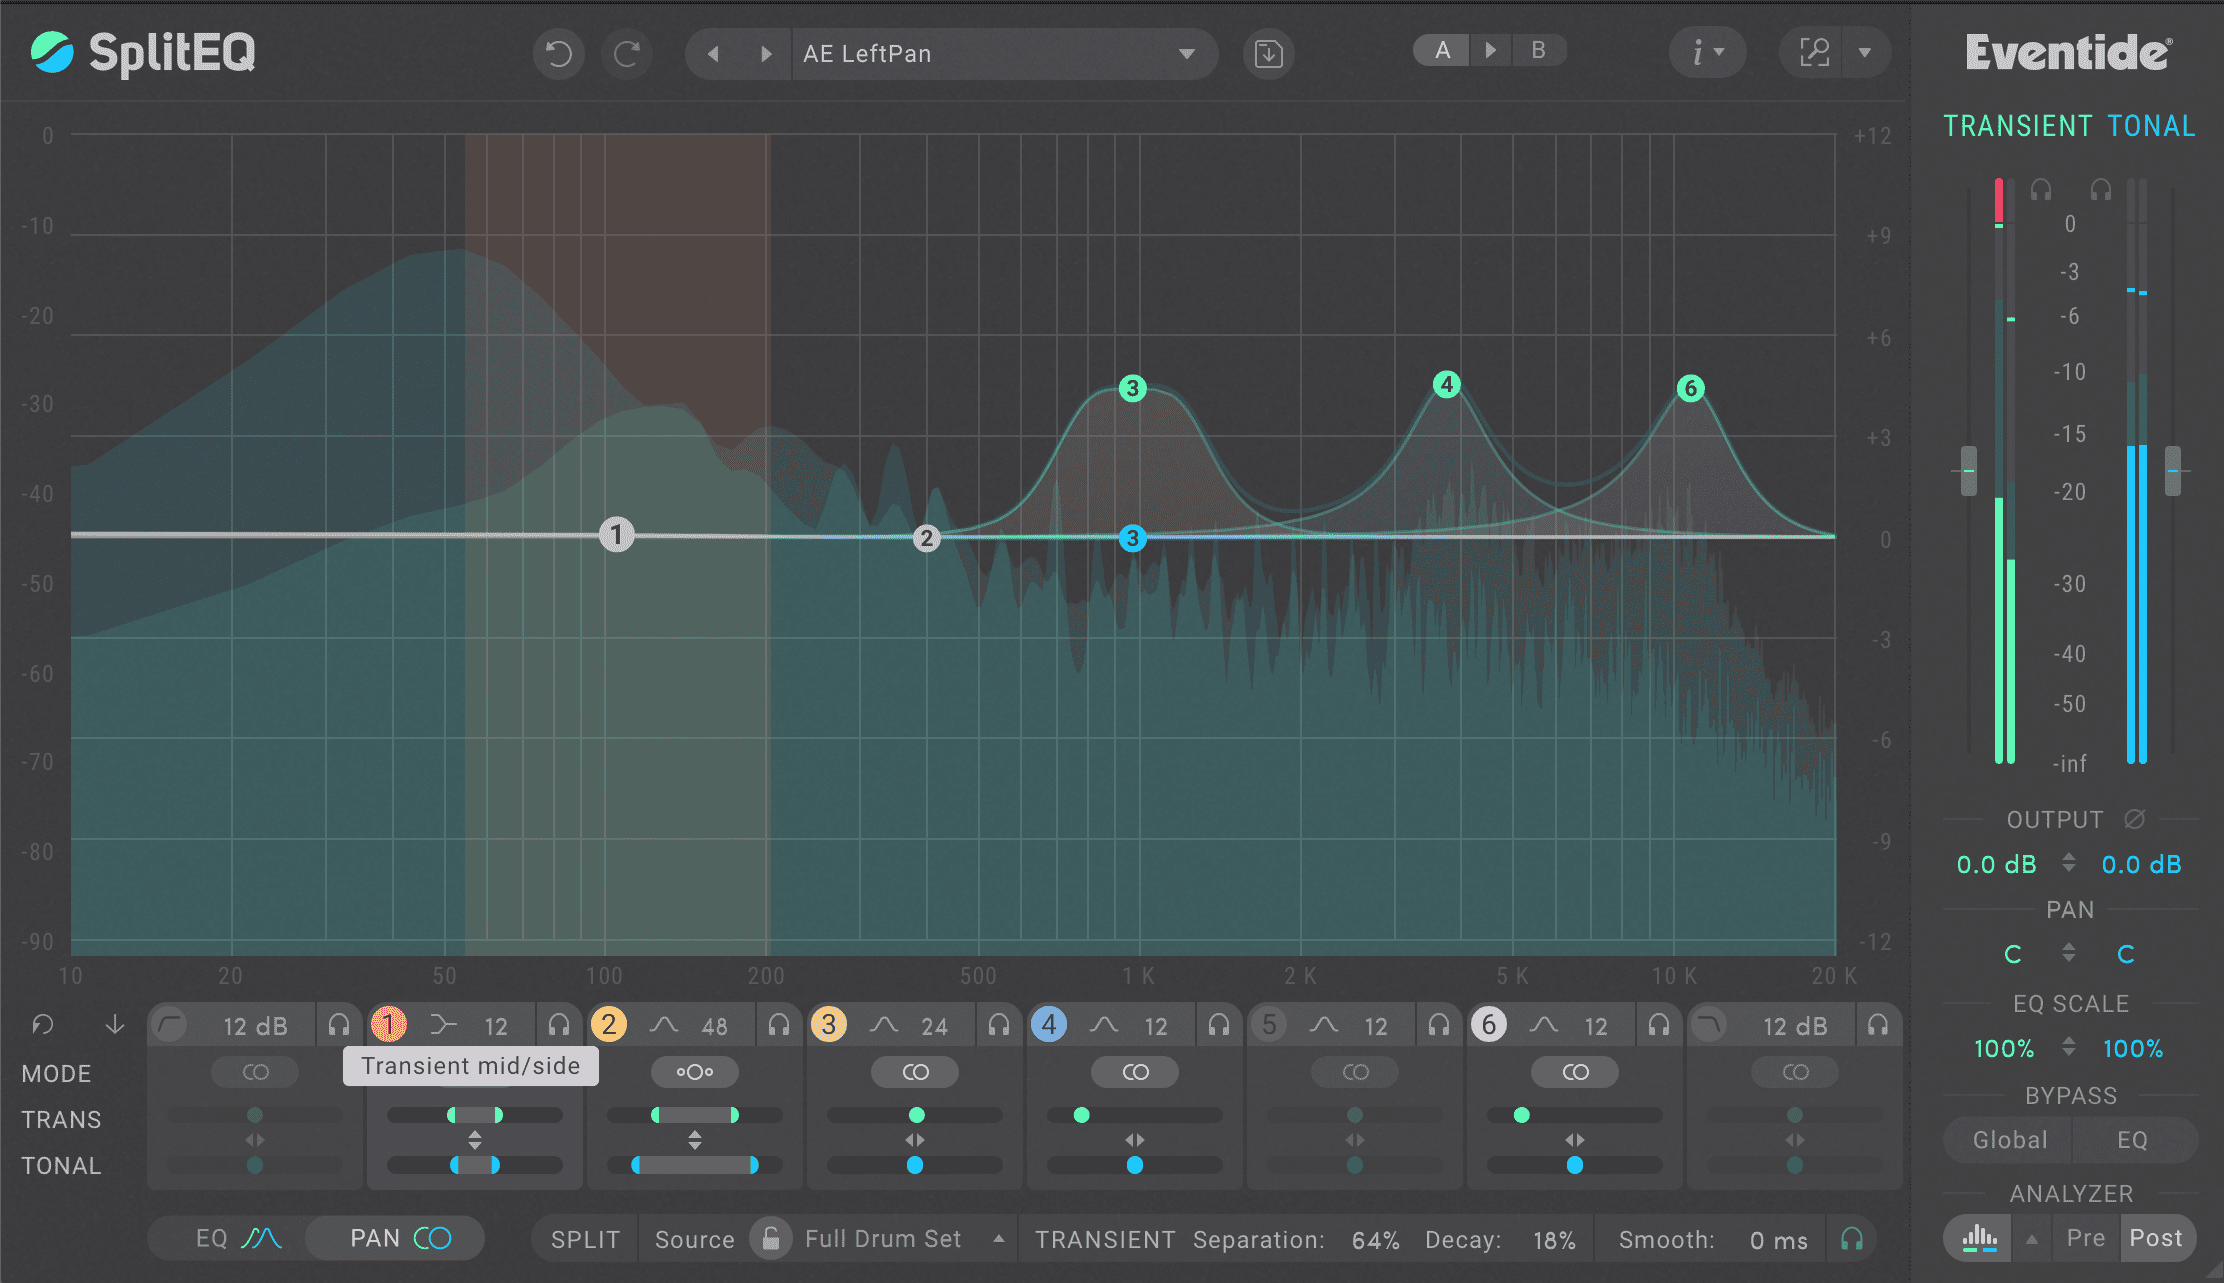Adjust band 3 transient pan slider
Viewport: 2224px width, 1283px height.
click(x=915, y=1115)
